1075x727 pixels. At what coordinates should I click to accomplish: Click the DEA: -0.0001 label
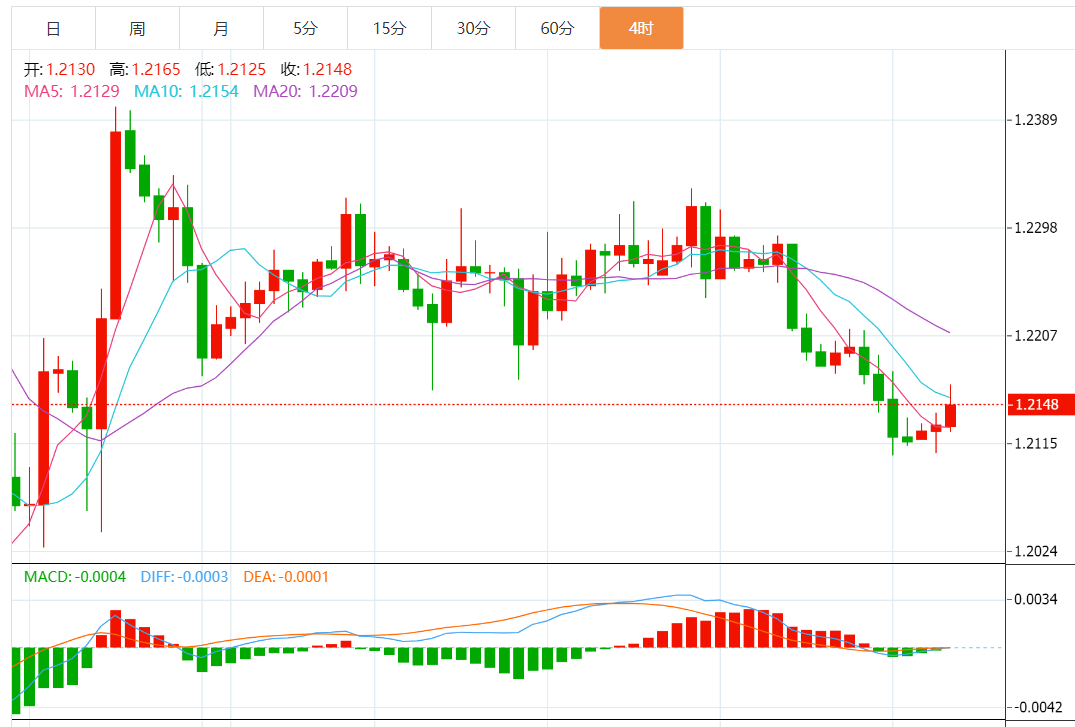pos(287,577)
